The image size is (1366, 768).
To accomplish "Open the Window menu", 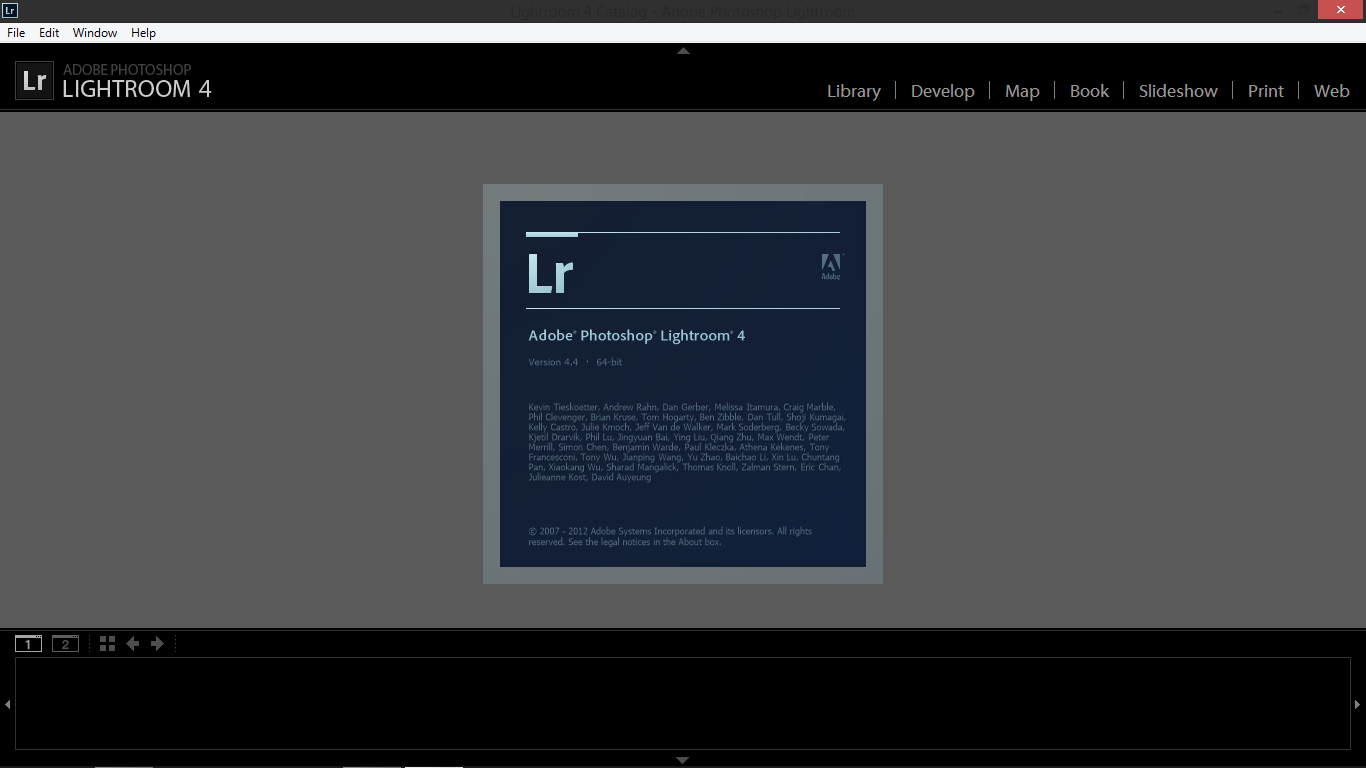I will click(95, 33).
